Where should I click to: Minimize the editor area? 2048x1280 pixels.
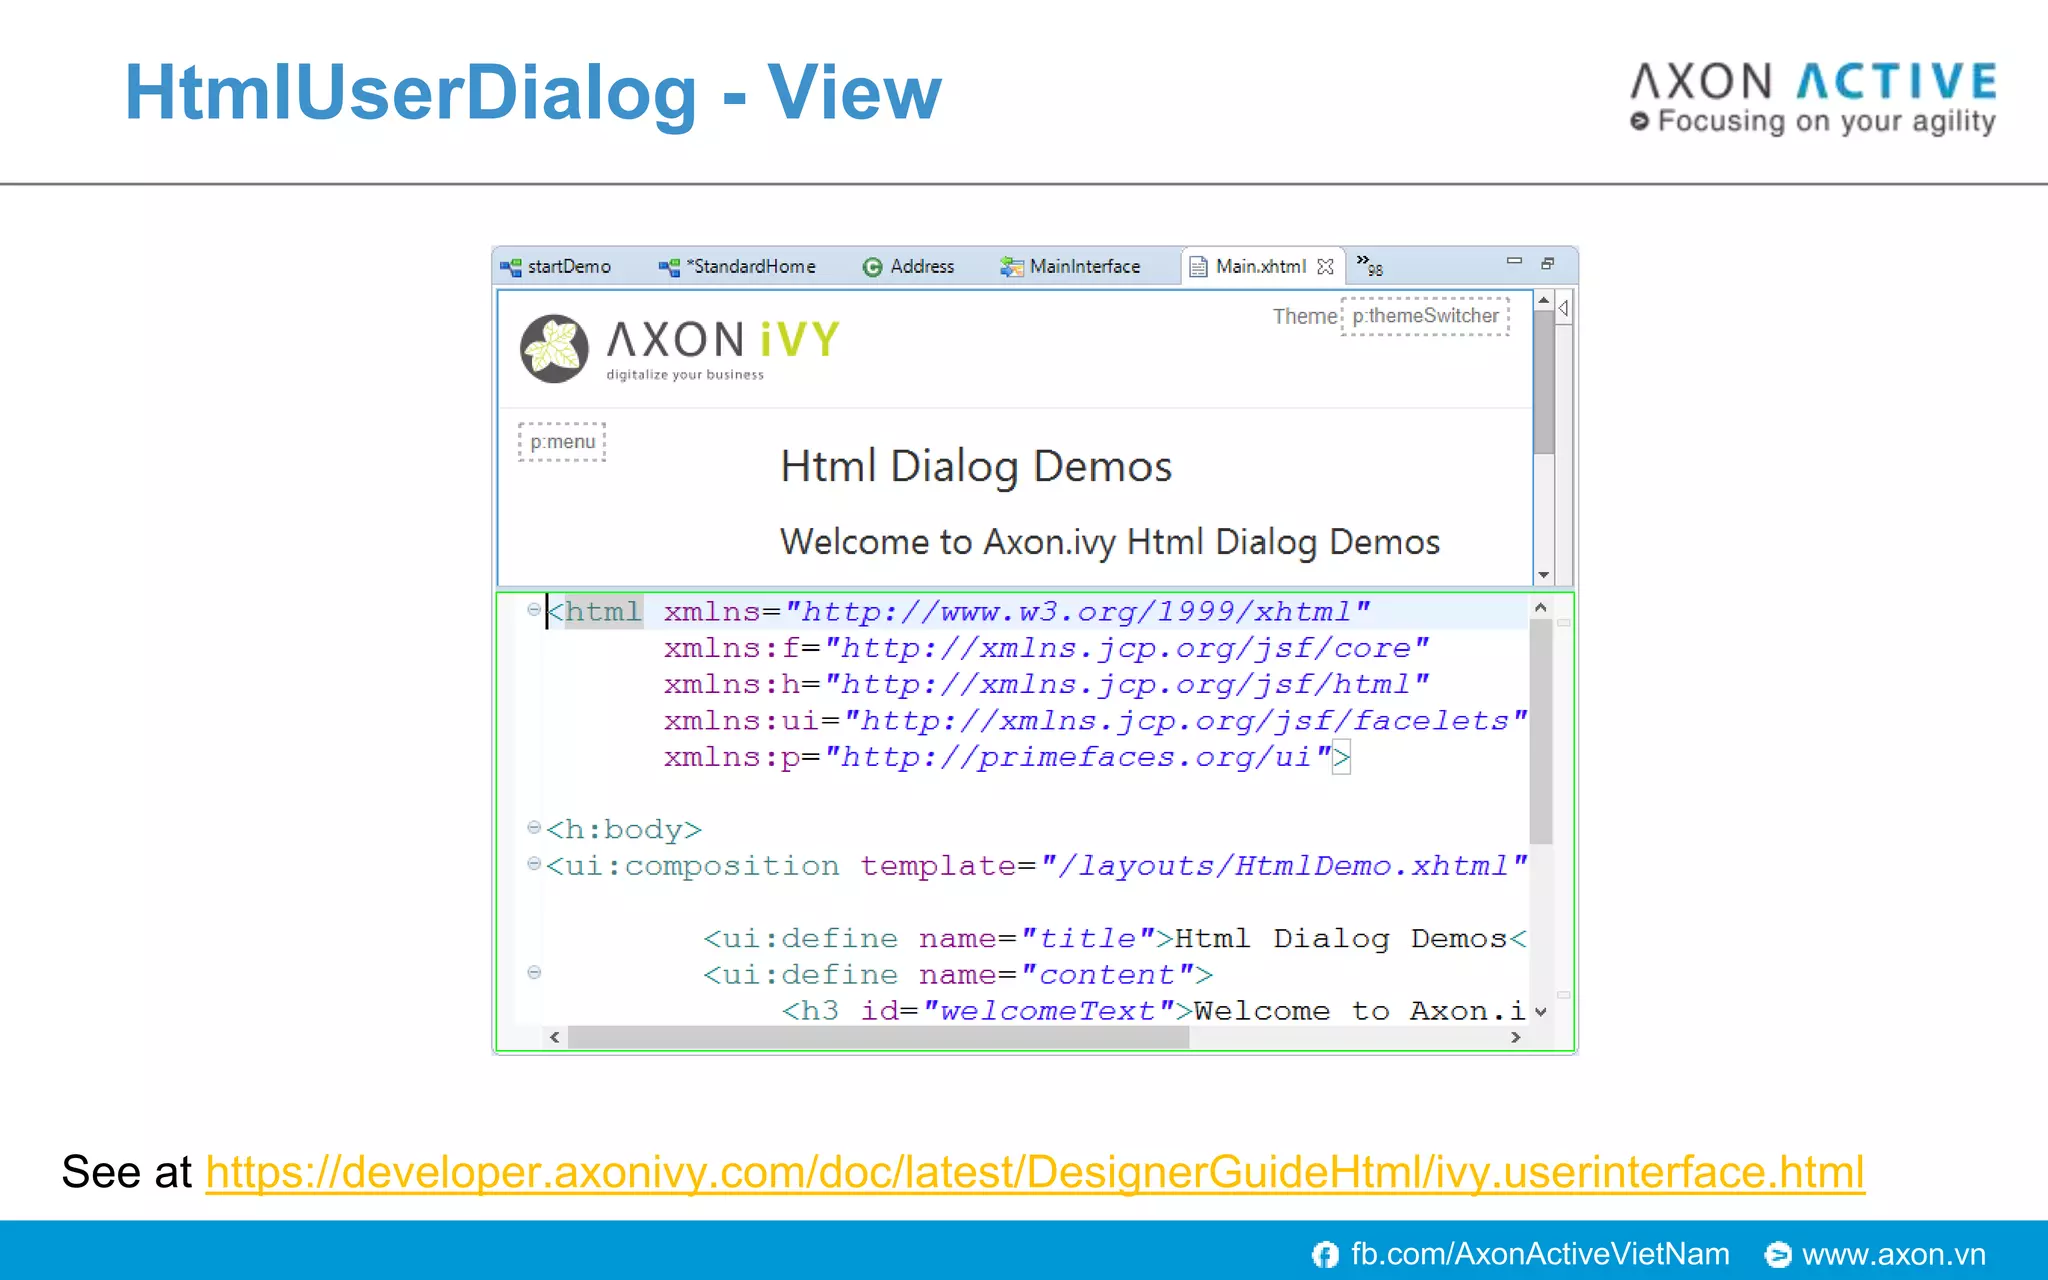[x=1514, y=262]
